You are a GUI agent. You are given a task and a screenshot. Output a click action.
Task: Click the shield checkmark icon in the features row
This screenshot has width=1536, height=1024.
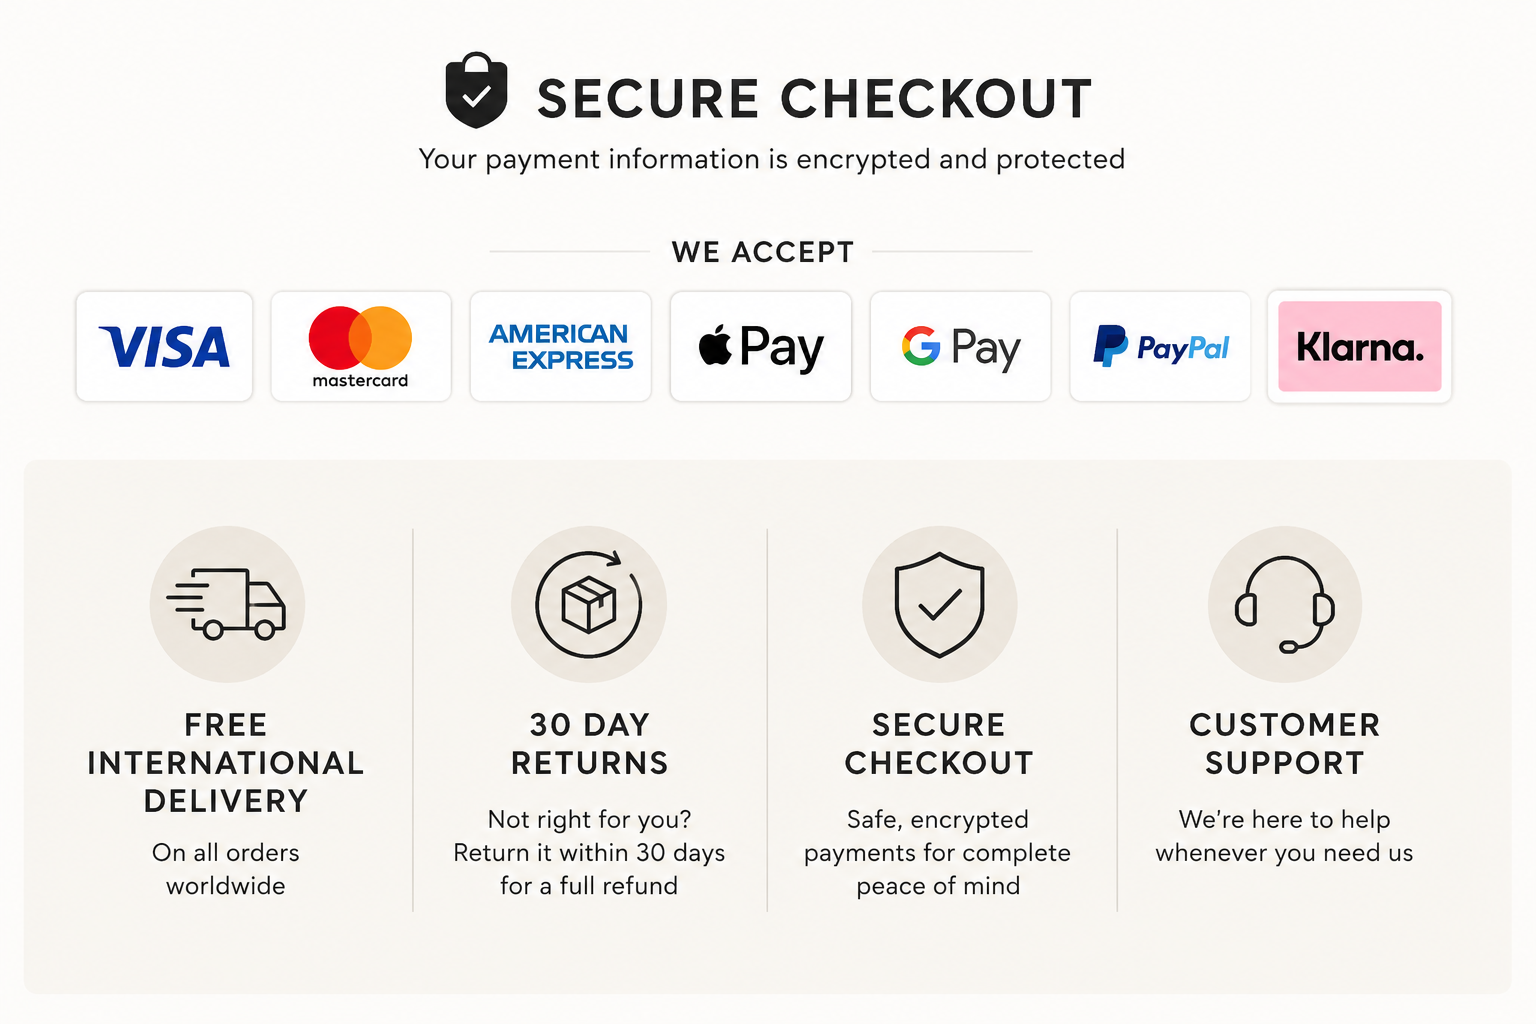pyautogui.click(x=940, y=604)
